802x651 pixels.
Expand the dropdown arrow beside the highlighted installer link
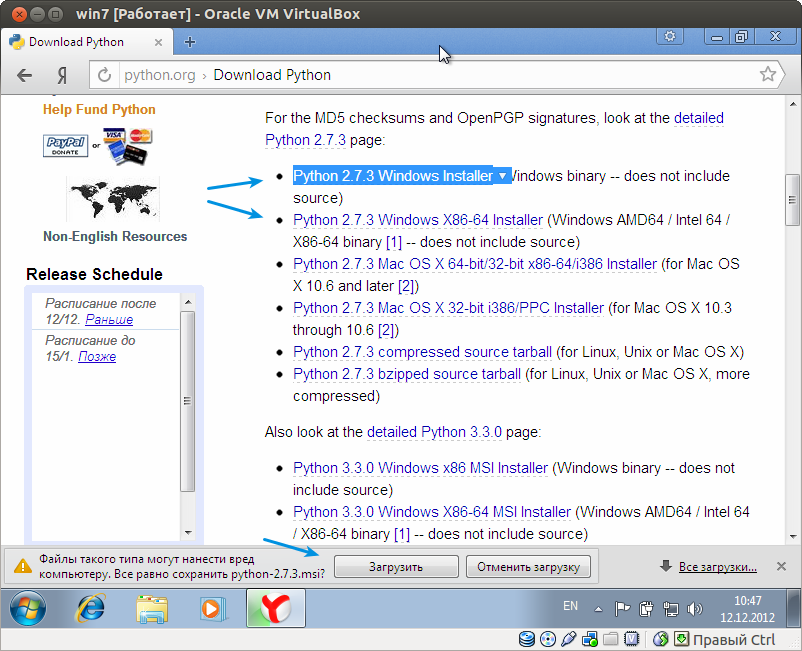[x=502, y=176]
